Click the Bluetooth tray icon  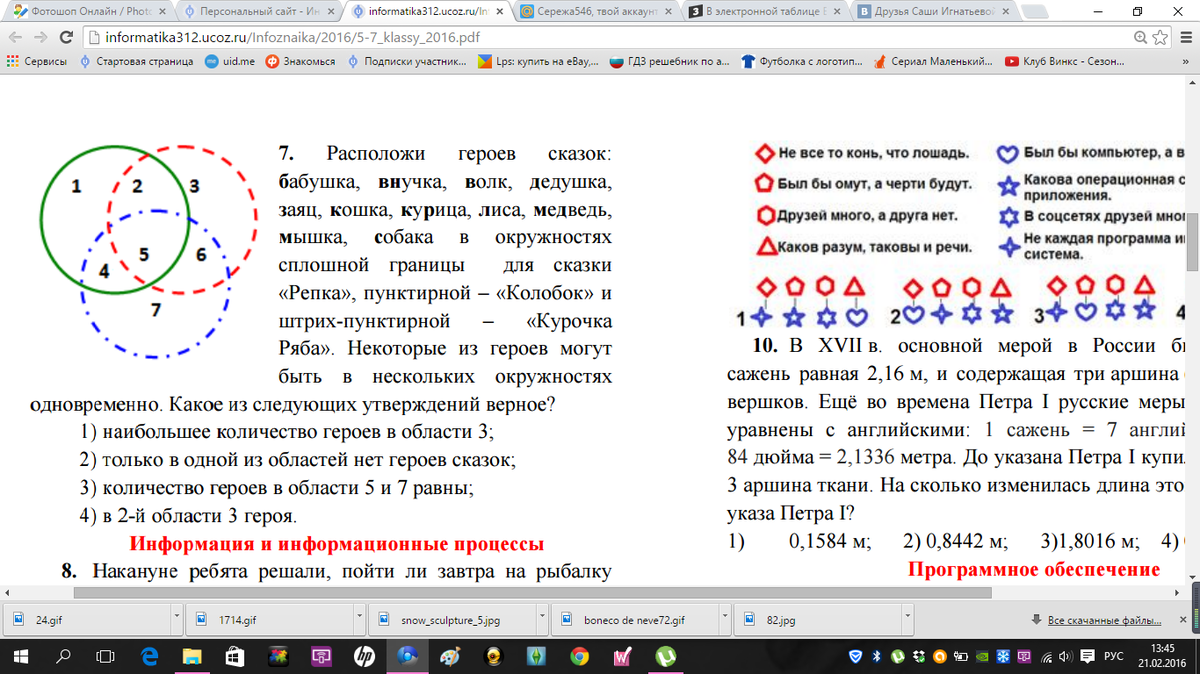pos(875,657)
